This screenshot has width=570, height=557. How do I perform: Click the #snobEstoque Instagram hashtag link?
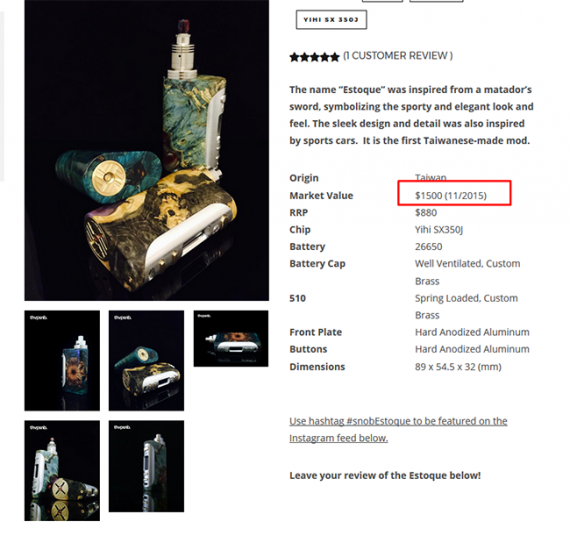point(398,429)
